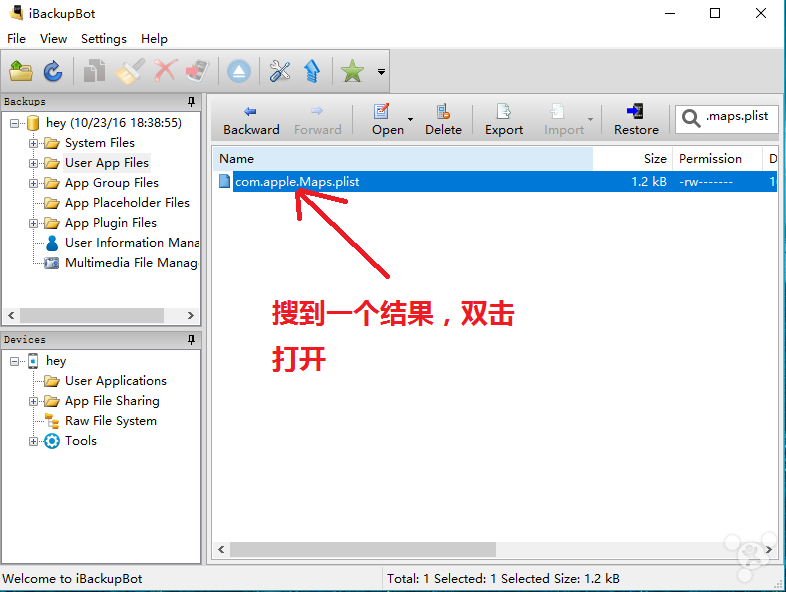This screenshot has width=786, height=592.
Task: Click the Backups tree scroll left arrow
Action: pos(11,315)
